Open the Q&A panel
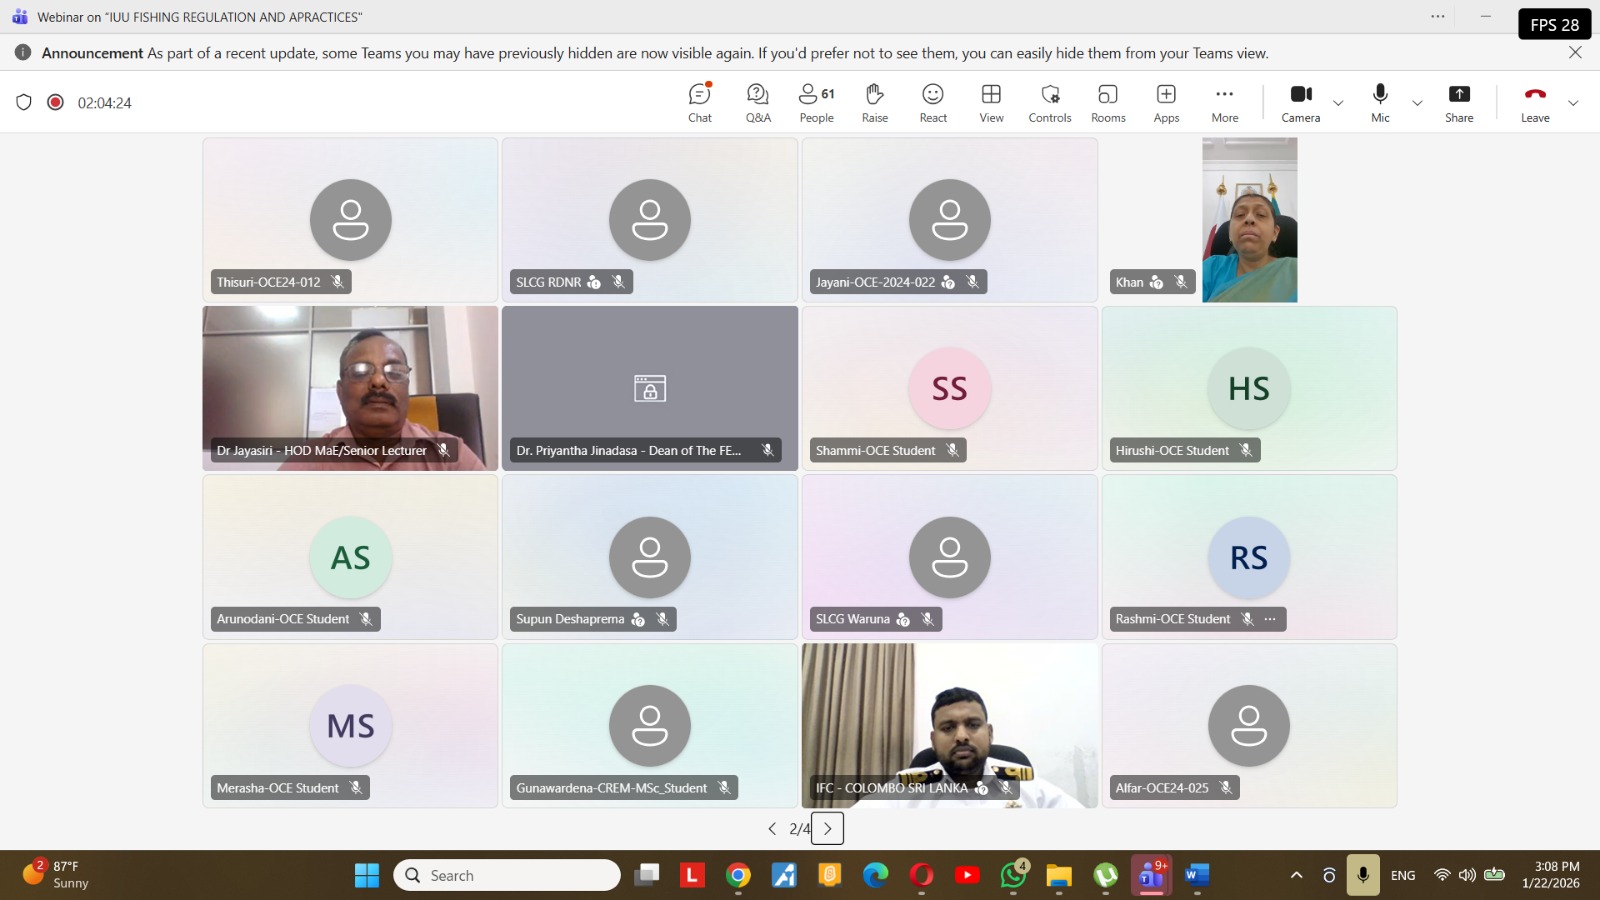Viewport: 1600px width, 900px height. pyautogui.click(x=758, y=100)
